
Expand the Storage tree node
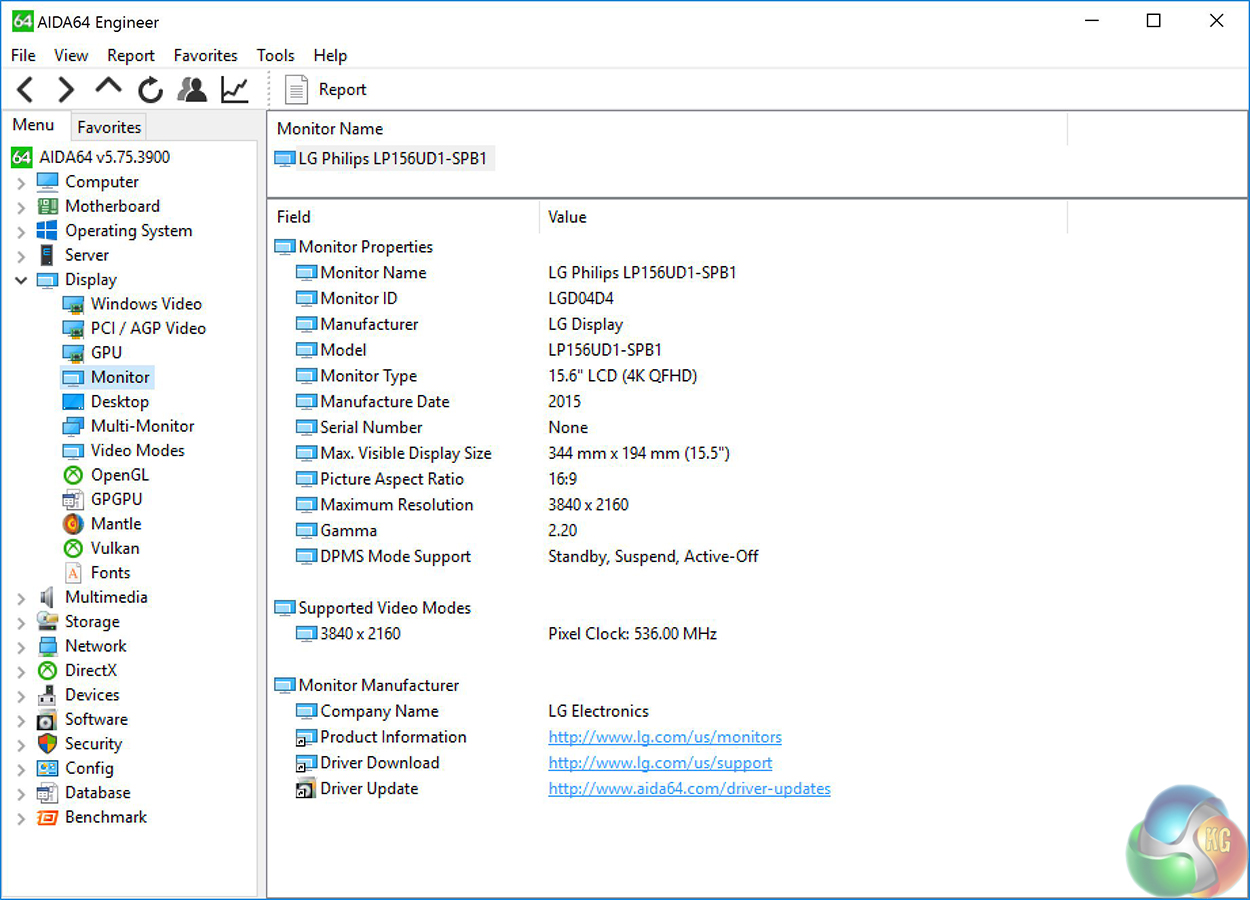coord(21,623)
